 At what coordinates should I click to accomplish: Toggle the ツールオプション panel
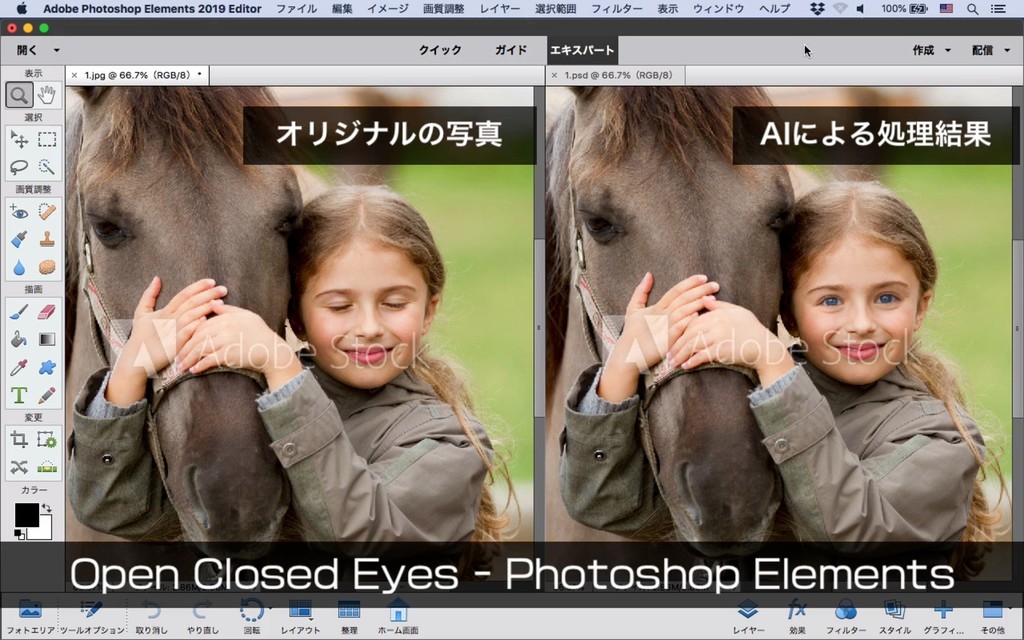point(91,617)
